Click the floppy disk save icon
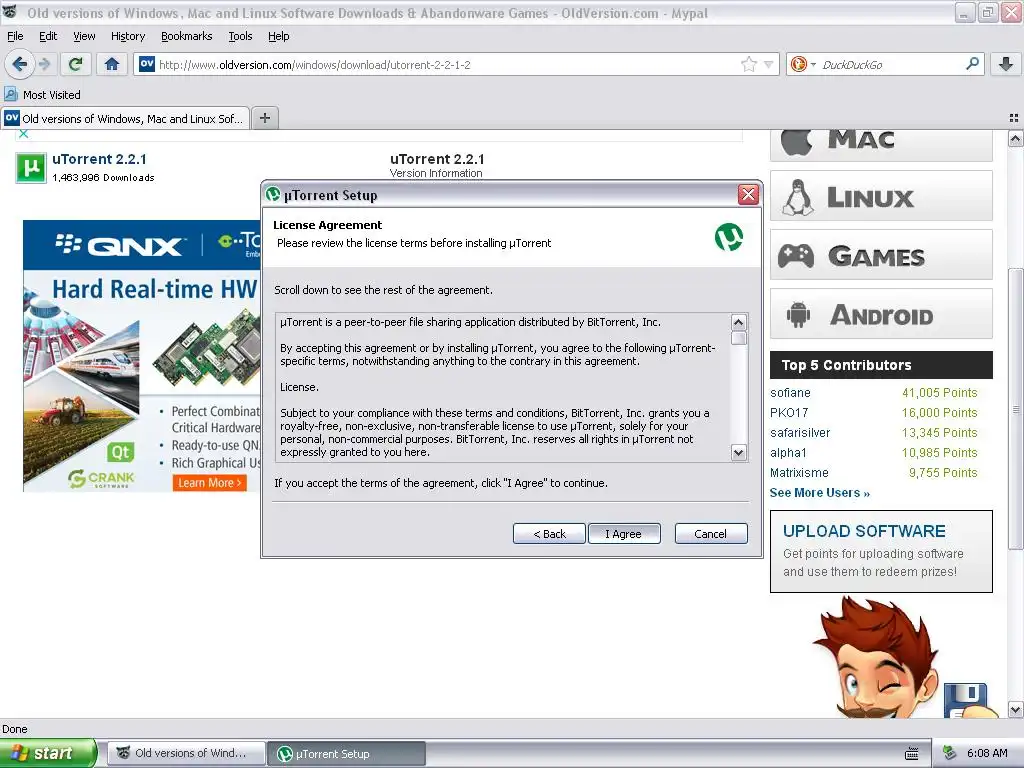 965,699
